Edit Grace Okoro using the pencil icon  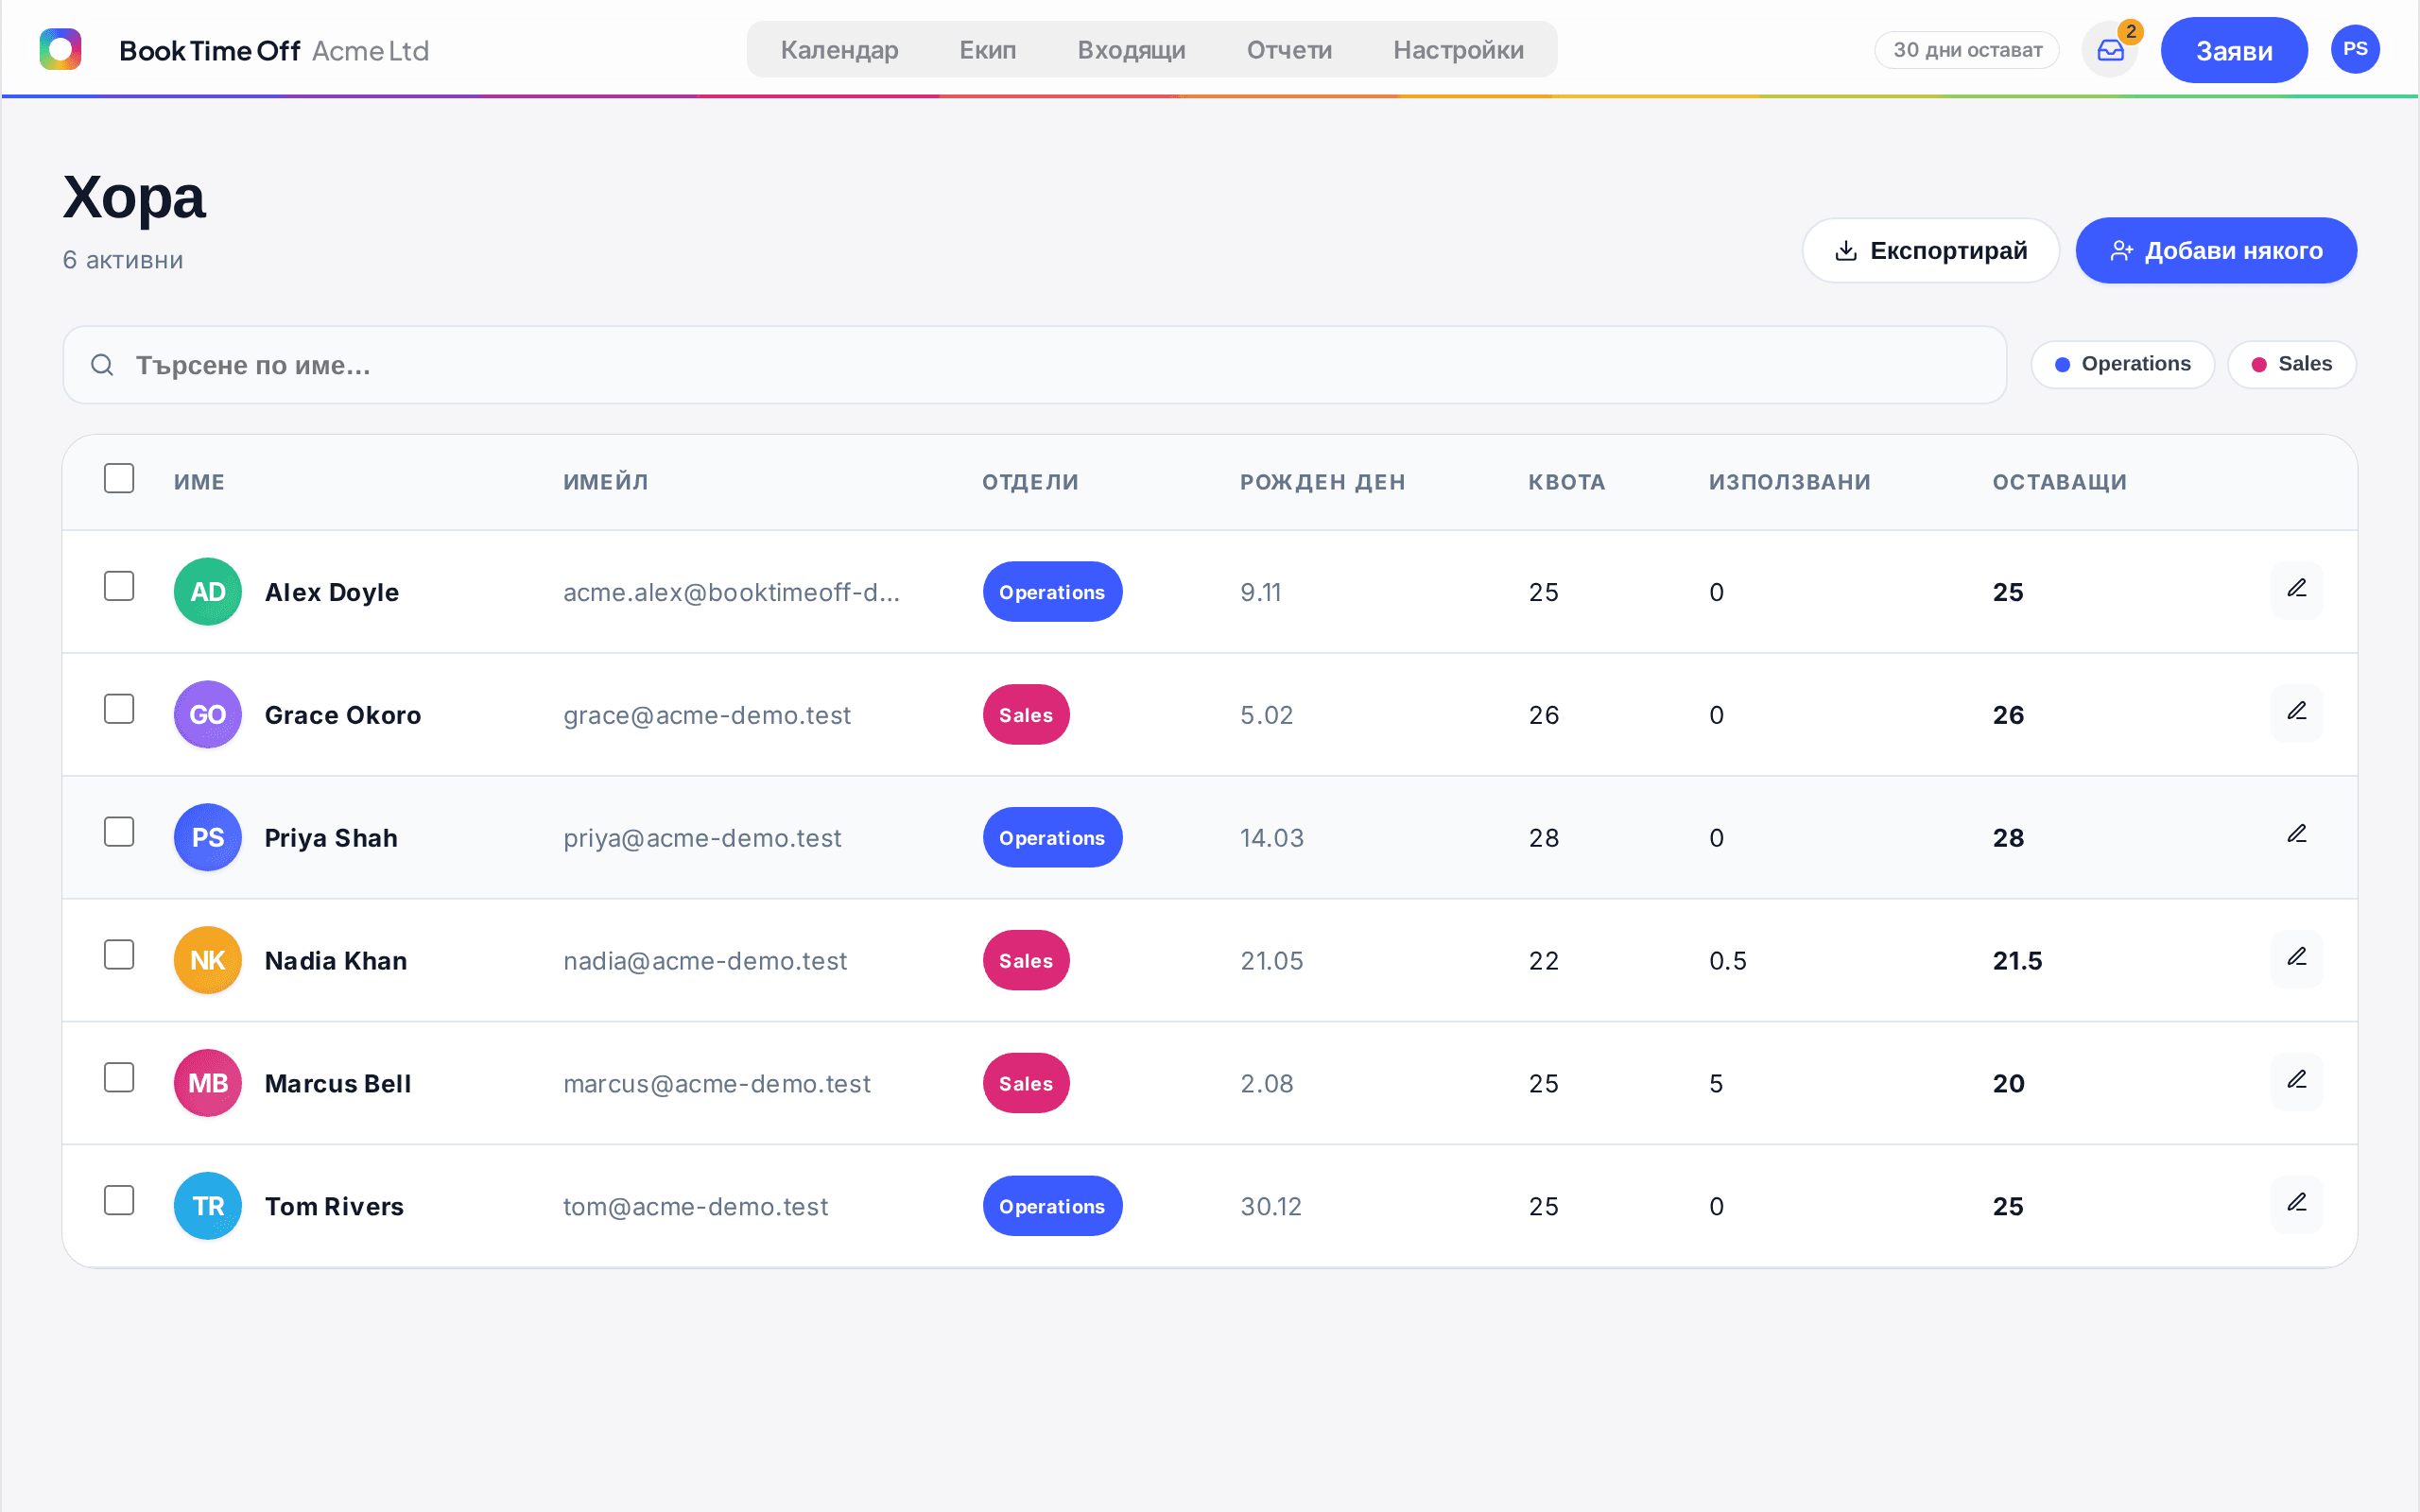[x=2296, y=713]
